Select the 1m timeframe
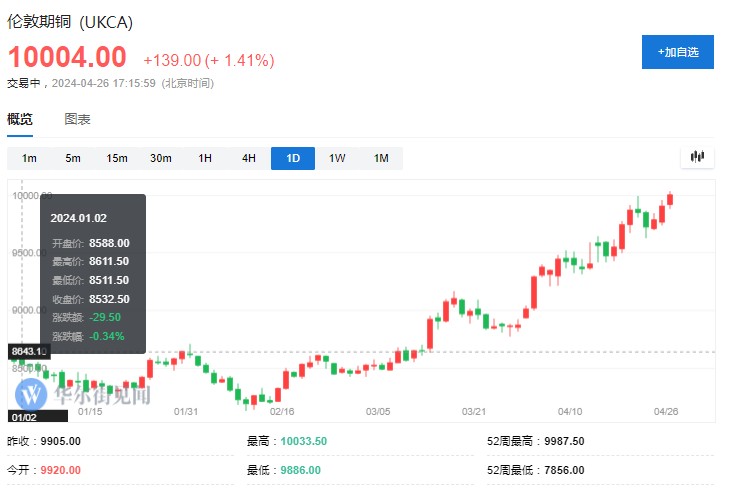729x493 pixels. click(29, 158)
